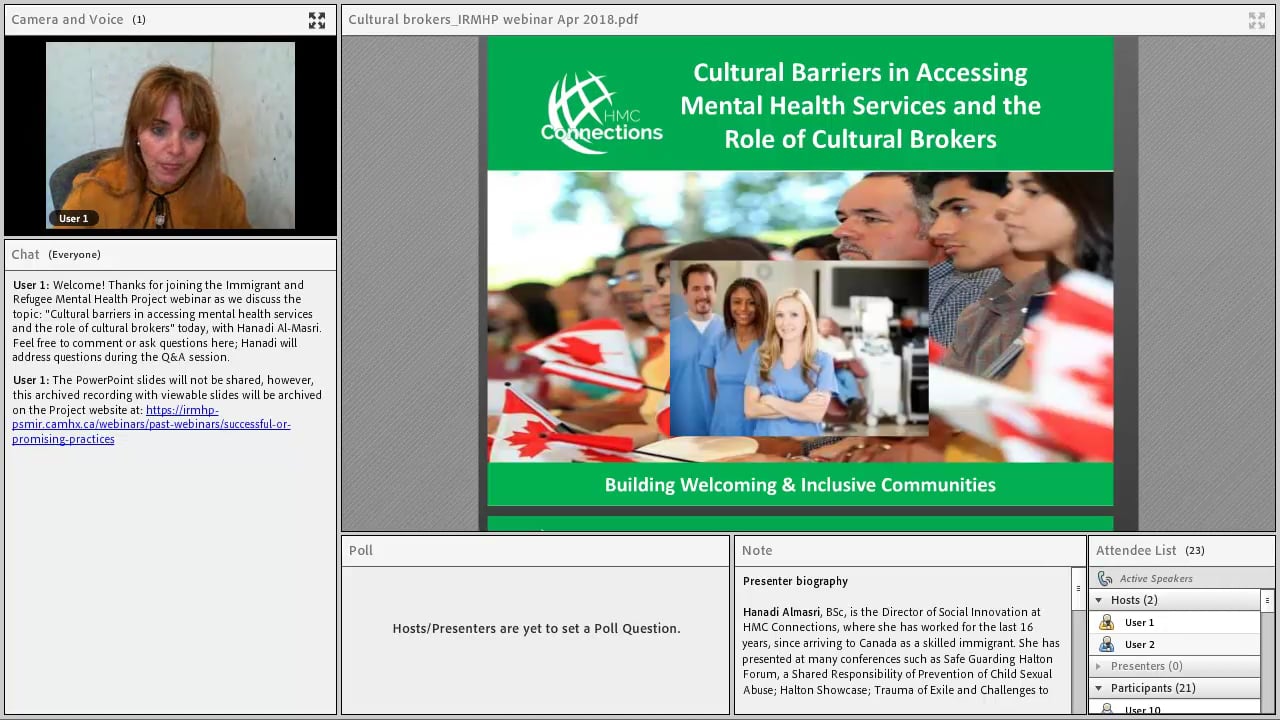Click the Attendee List (23) title
The image size is (1280, 720).
tap(1150, 550)
